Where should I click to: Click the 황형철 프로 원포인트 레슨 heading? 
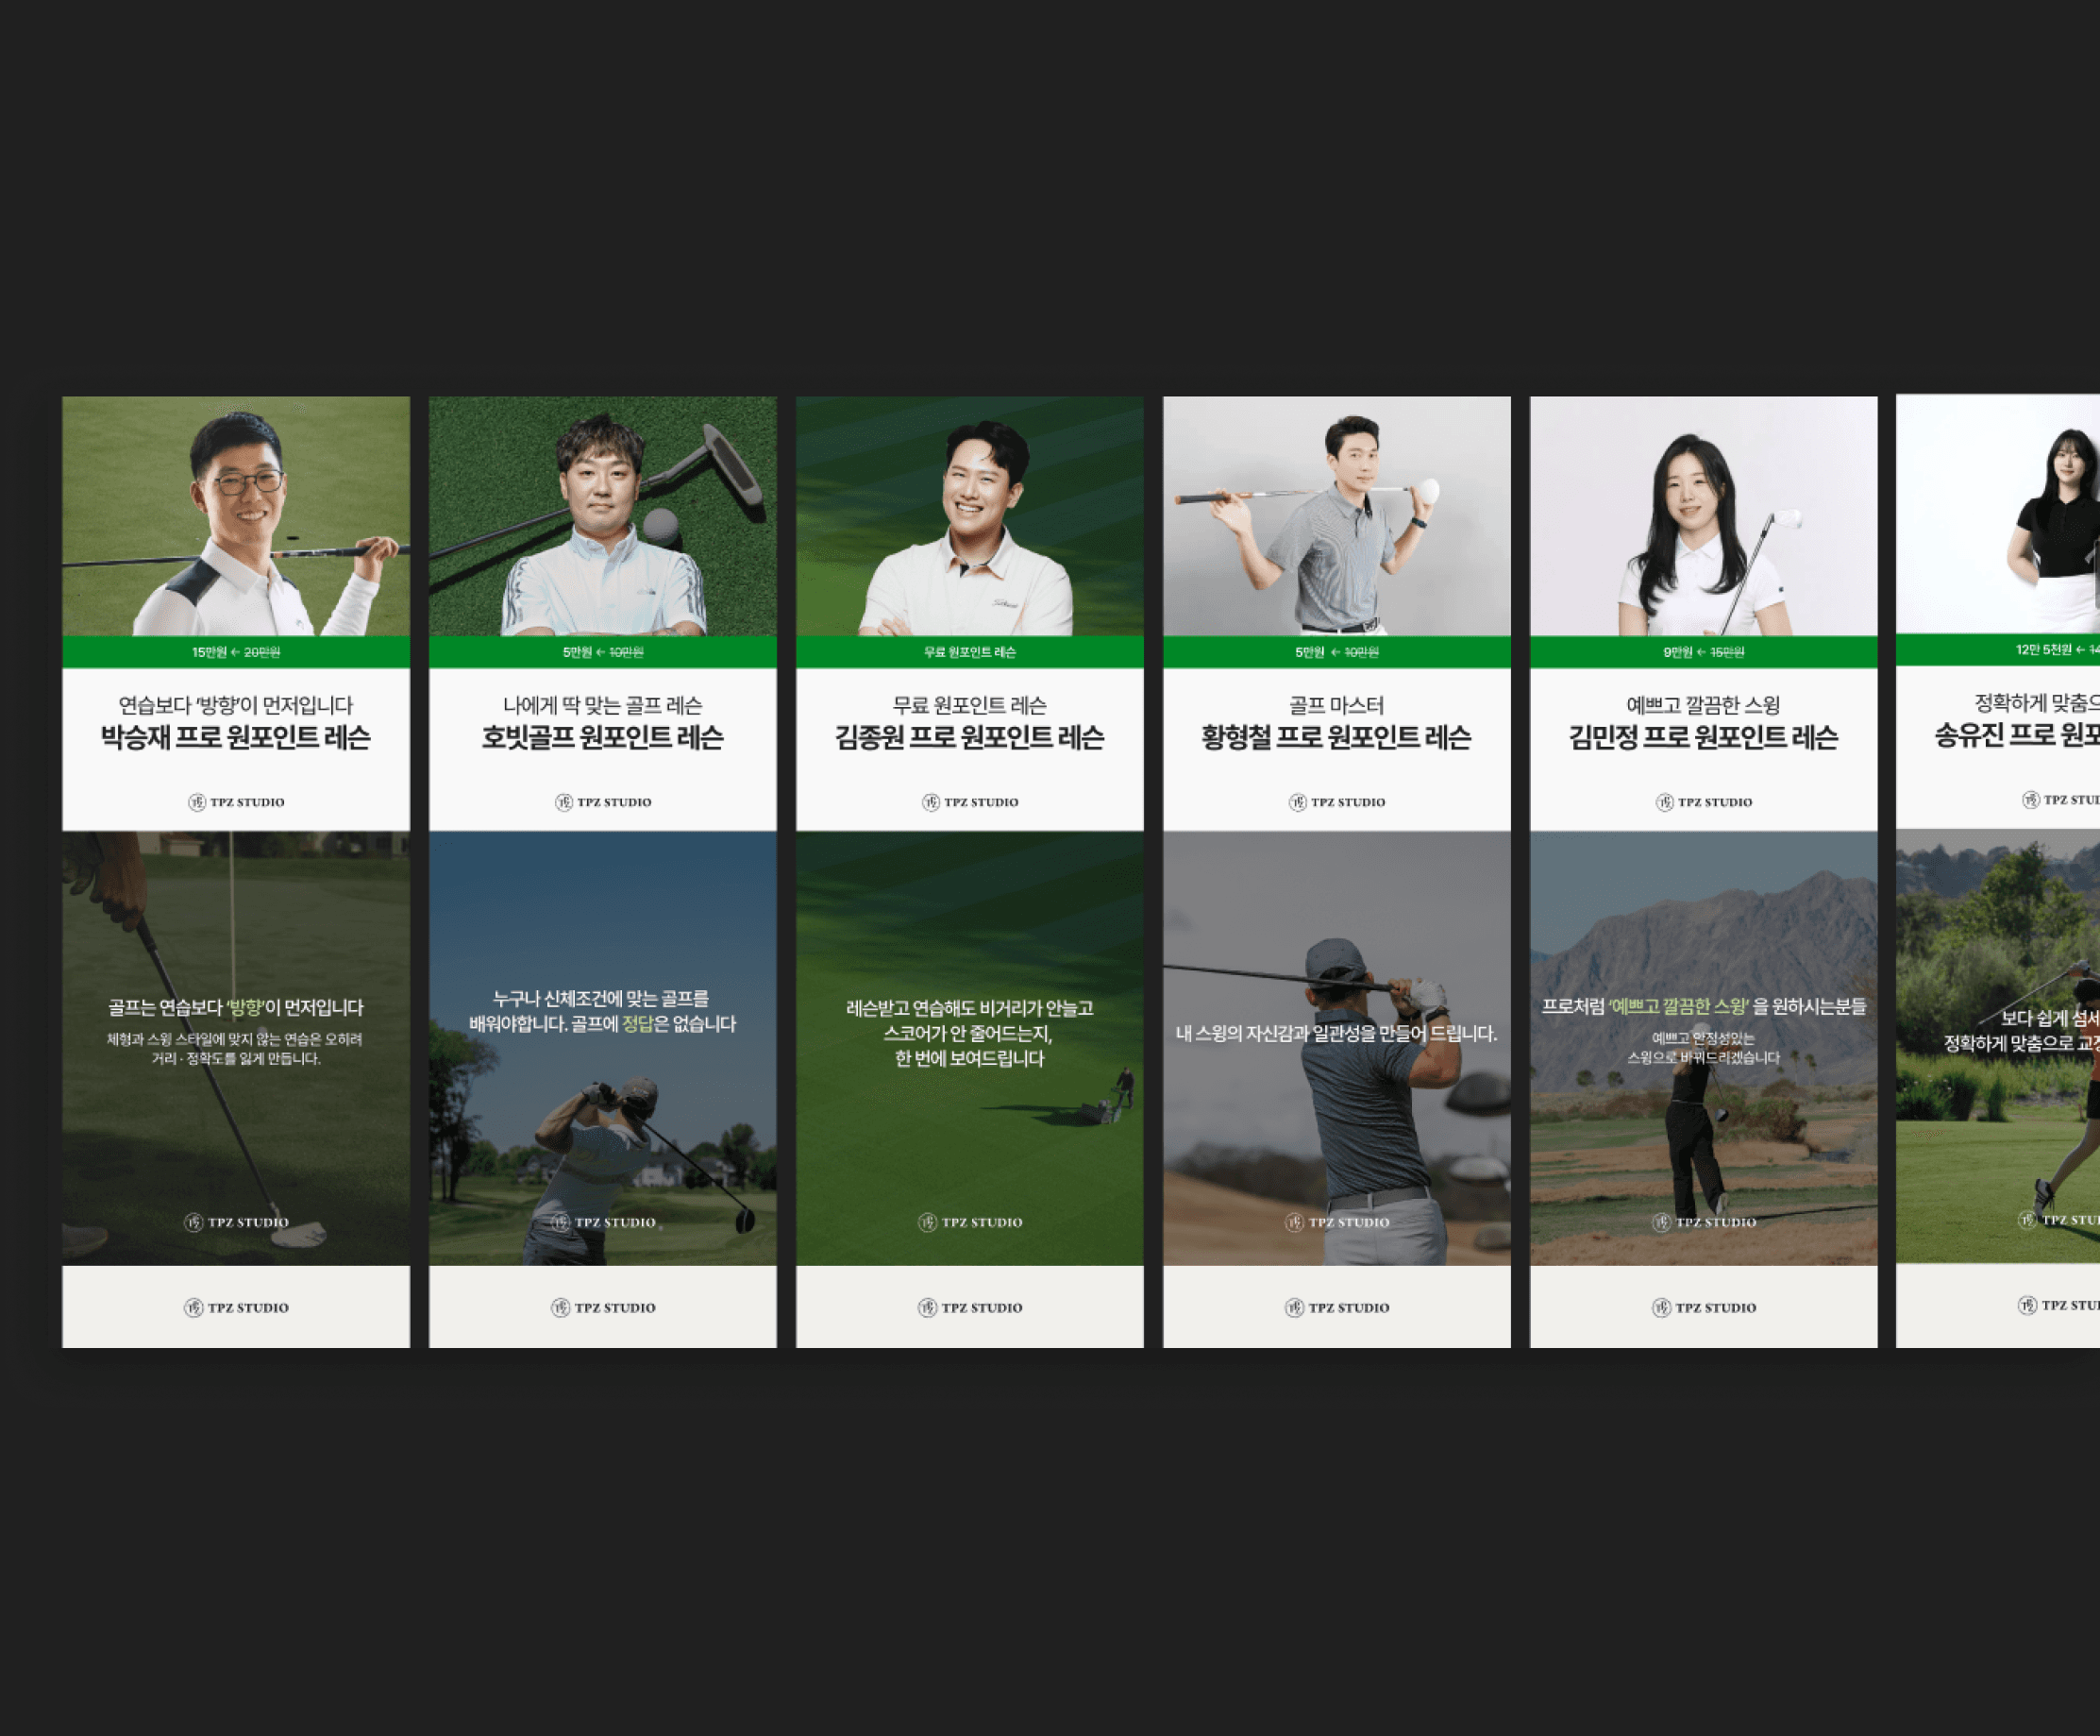[x=1337, y=738]
